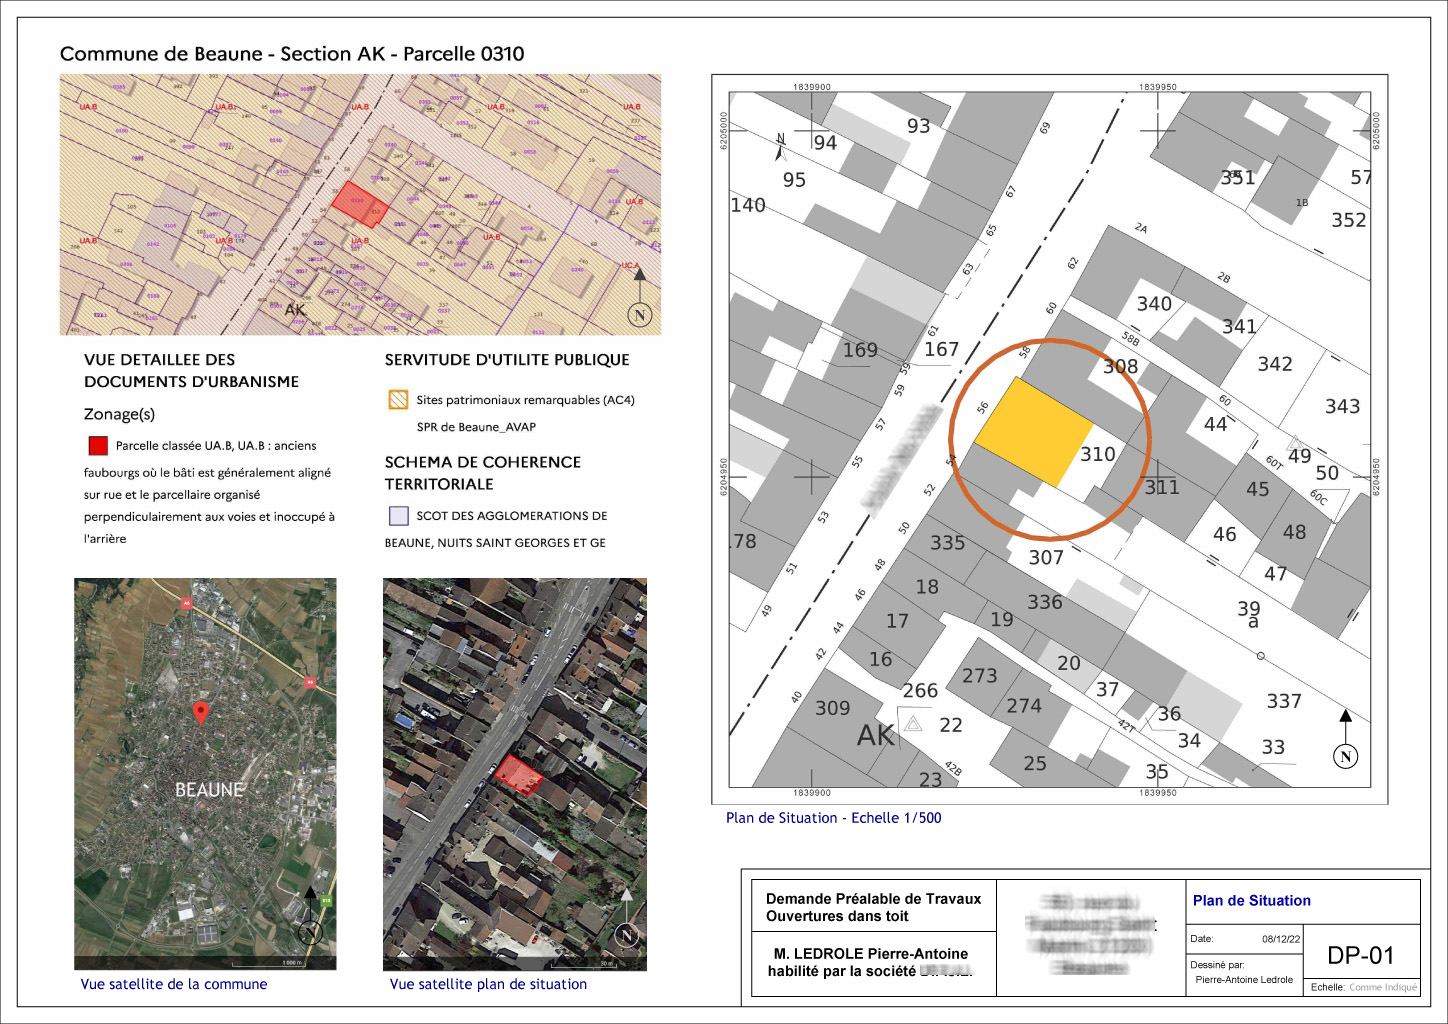Select the yellow highlighted parcel 310
This screenshot has height=1024, width=1448.
pyautogui.click(x=1033, y=431)
